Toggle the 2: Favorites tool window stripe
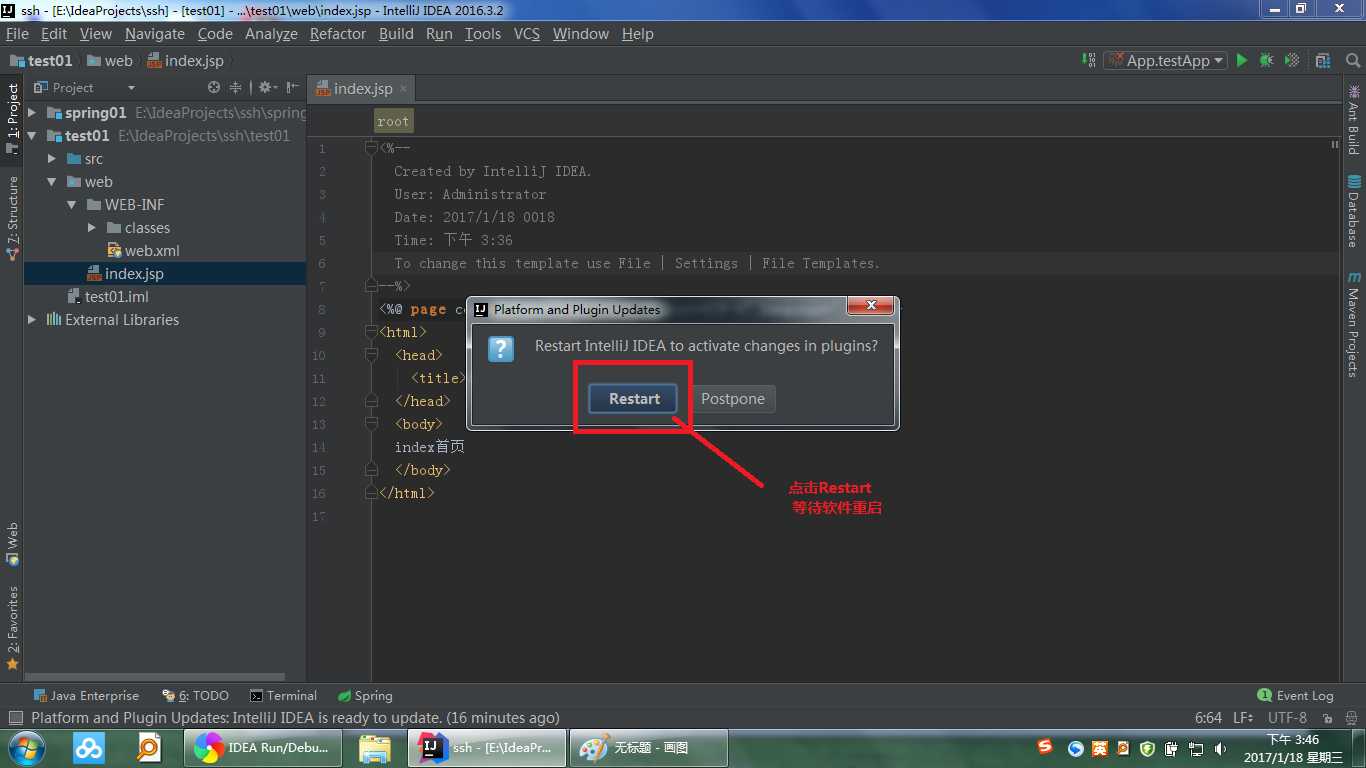The height and width of the screenshot is (768, 1366). coord(12,628)
